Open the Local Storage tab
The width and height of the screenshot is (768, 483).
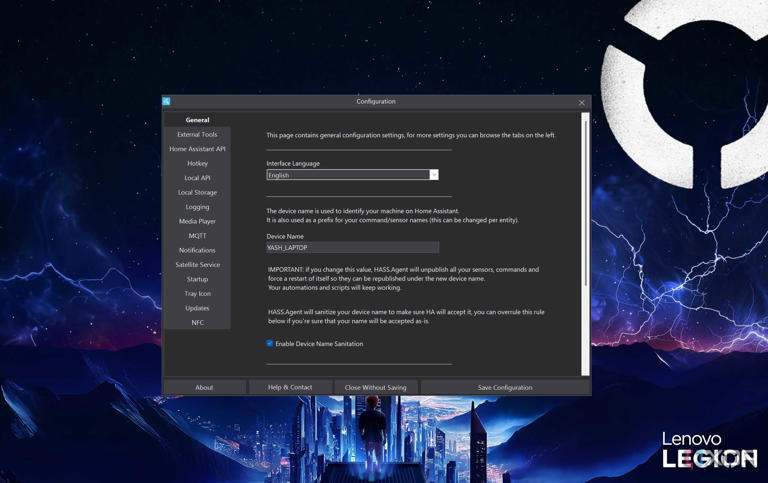pyautogui.click(x=197, y=193)
